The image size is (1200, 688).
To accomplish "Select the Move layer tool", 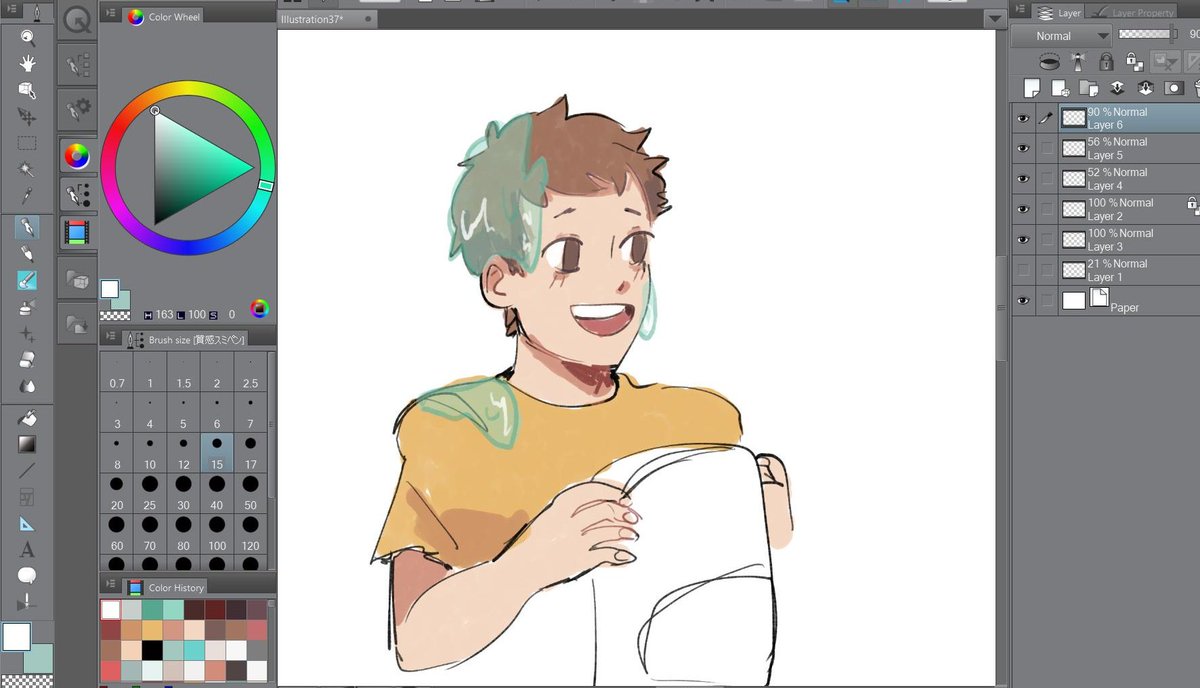I will coord(27,116).
